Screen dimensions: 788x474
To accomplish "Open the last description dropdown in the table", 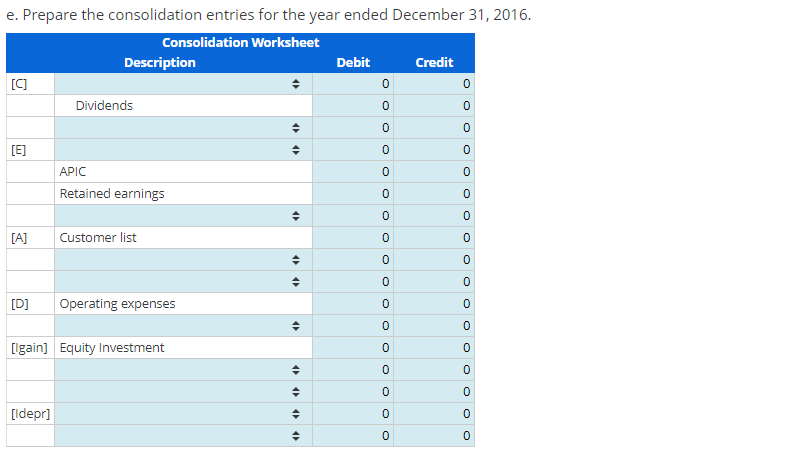I will click(183, 436).
